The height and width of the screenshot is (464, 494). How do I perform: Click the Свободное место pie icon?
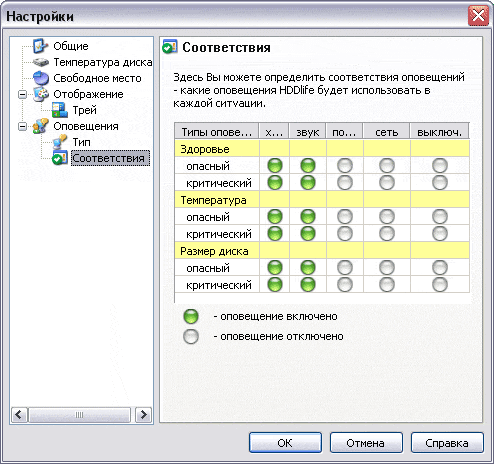(41, 78)
